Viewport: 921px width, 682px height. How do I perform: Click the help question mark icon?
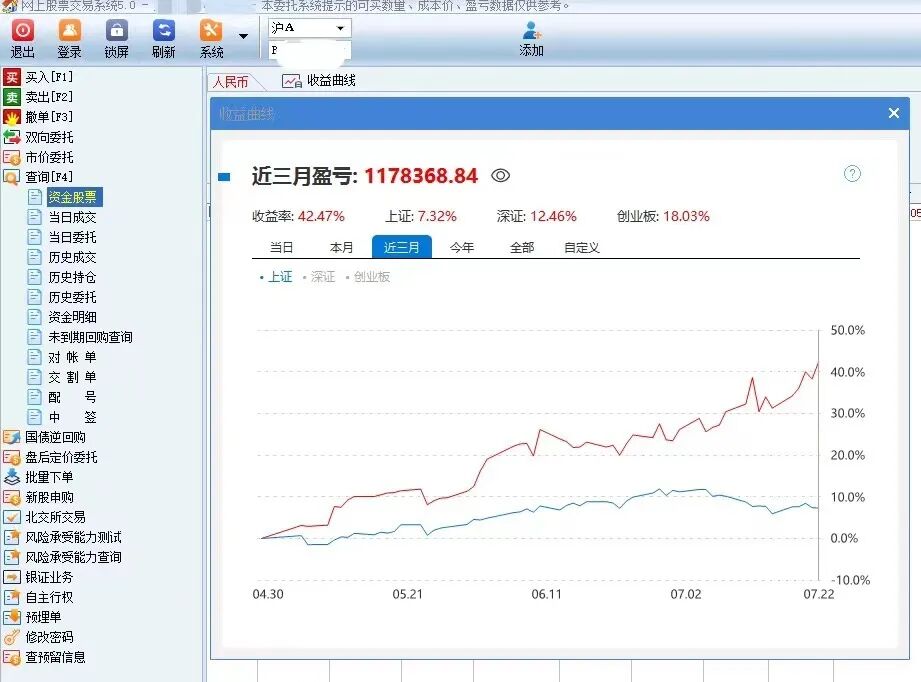pos(852,174)
